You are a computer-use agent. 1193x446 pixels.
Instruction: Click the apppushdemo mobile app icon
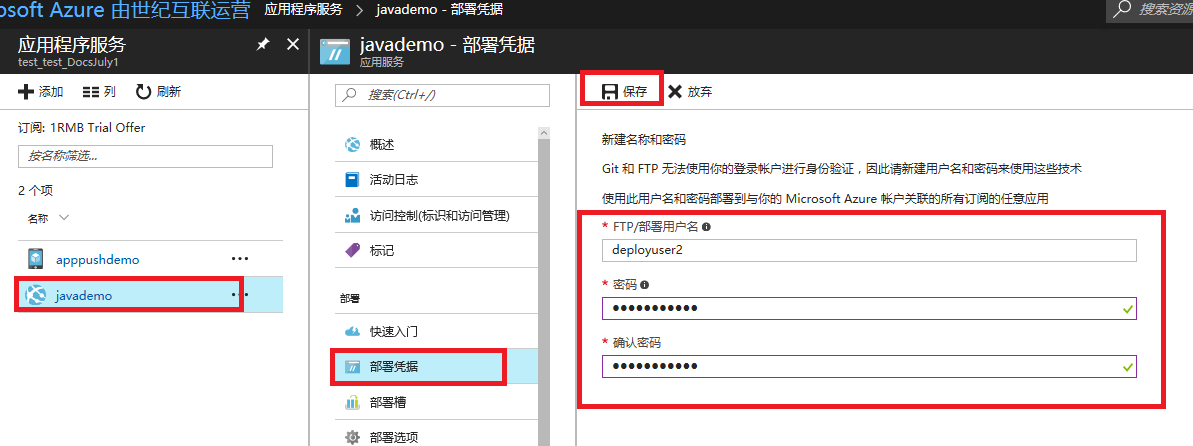36,260
